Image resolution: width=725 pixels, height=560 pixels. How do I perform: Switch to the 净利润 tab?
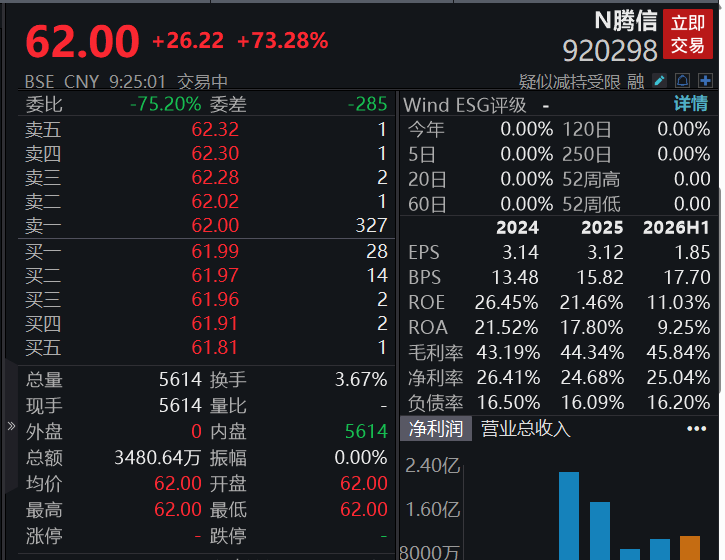click(436, 429)
